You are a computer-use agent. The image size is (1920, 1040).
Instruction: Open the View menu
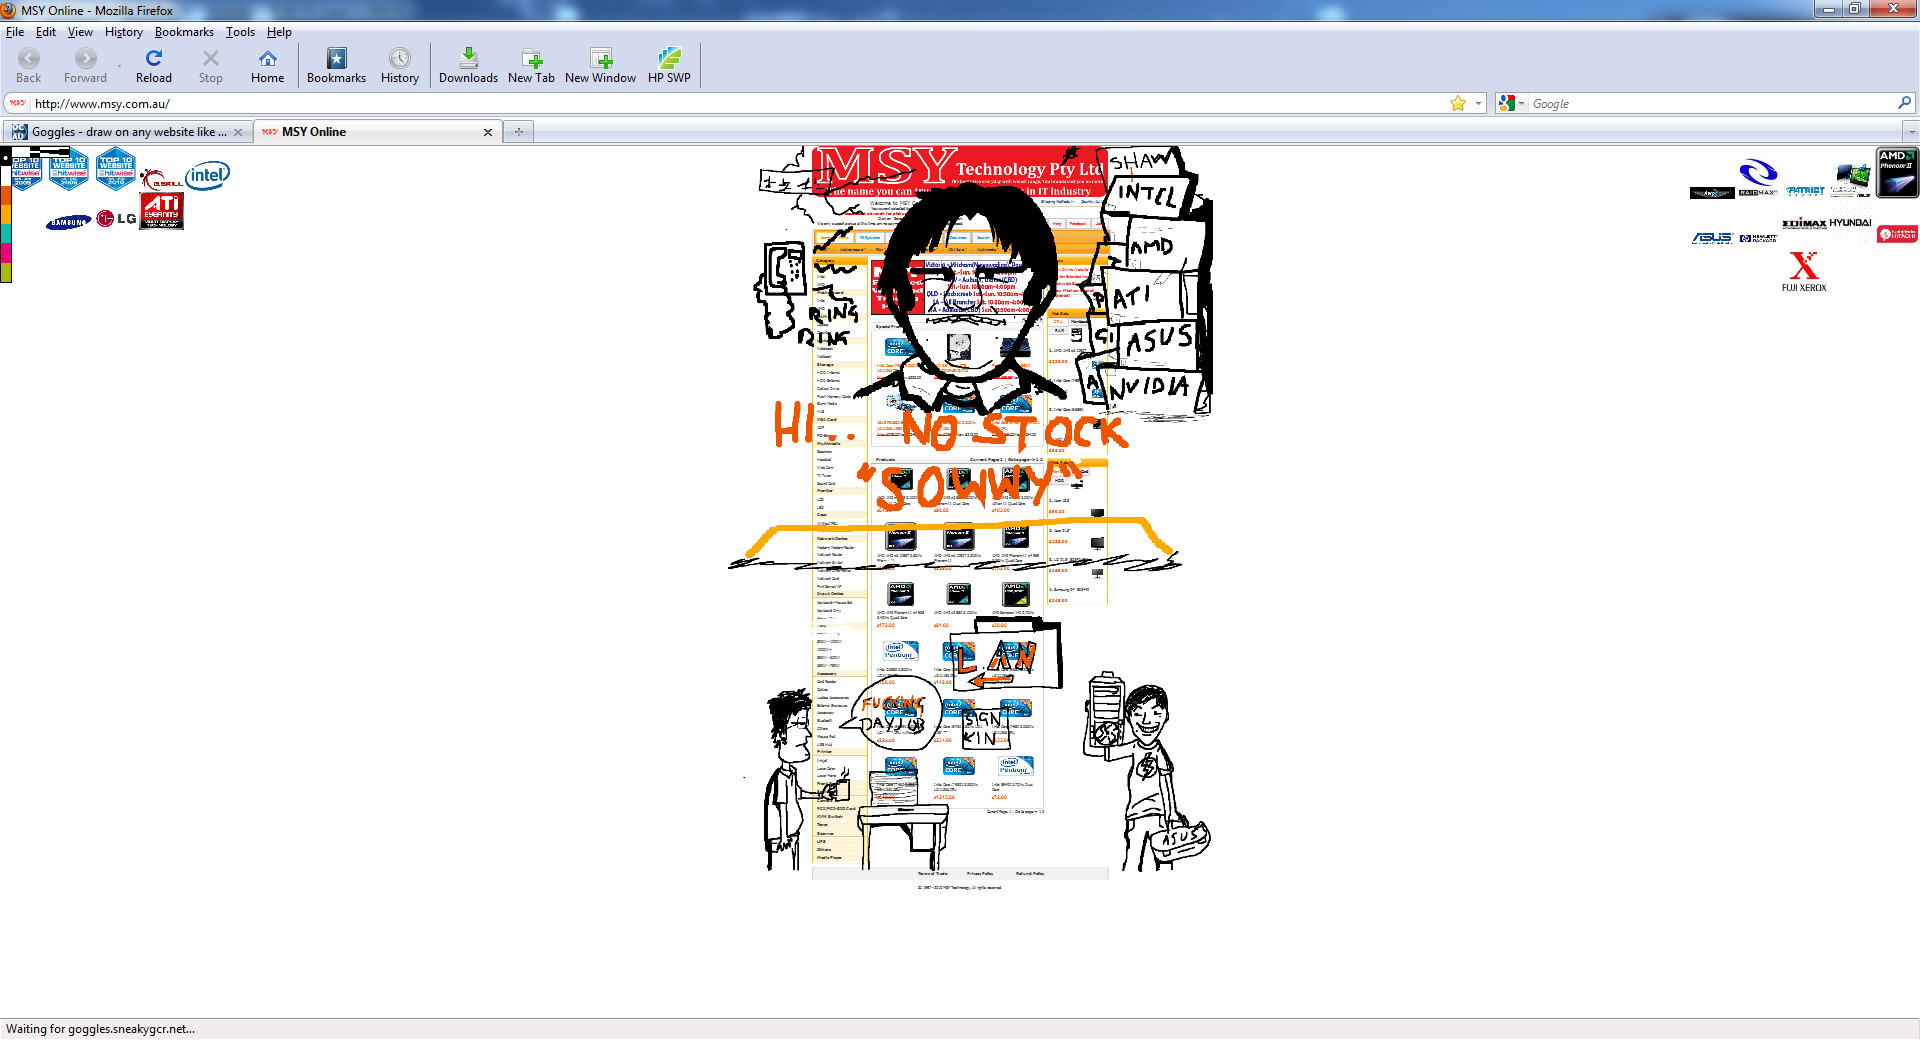(x=80, y=32)
